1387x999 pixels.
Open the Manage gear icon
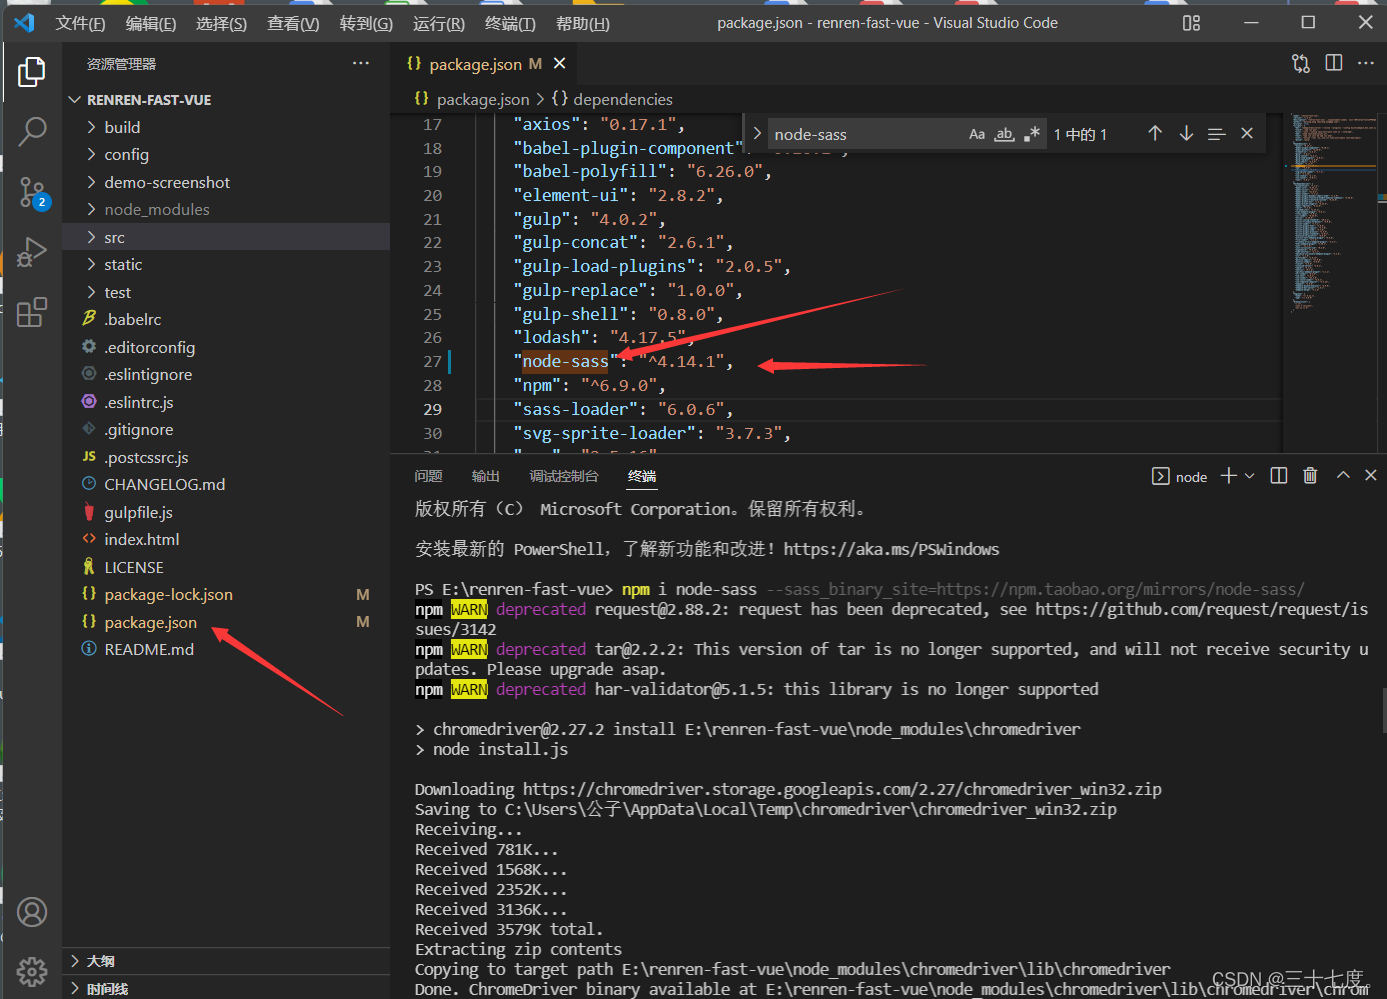point(32,971)
